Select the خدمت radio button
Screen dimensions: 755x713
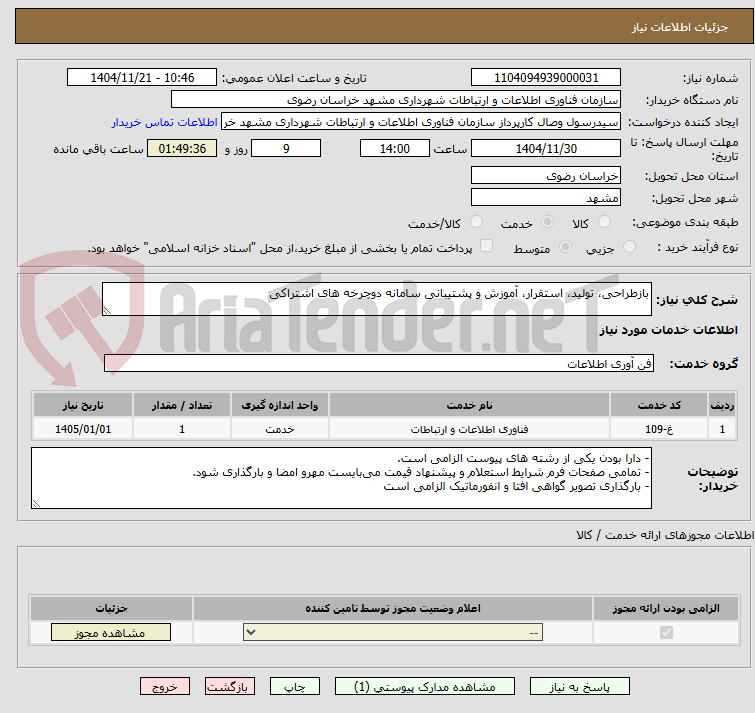(547, 222)
